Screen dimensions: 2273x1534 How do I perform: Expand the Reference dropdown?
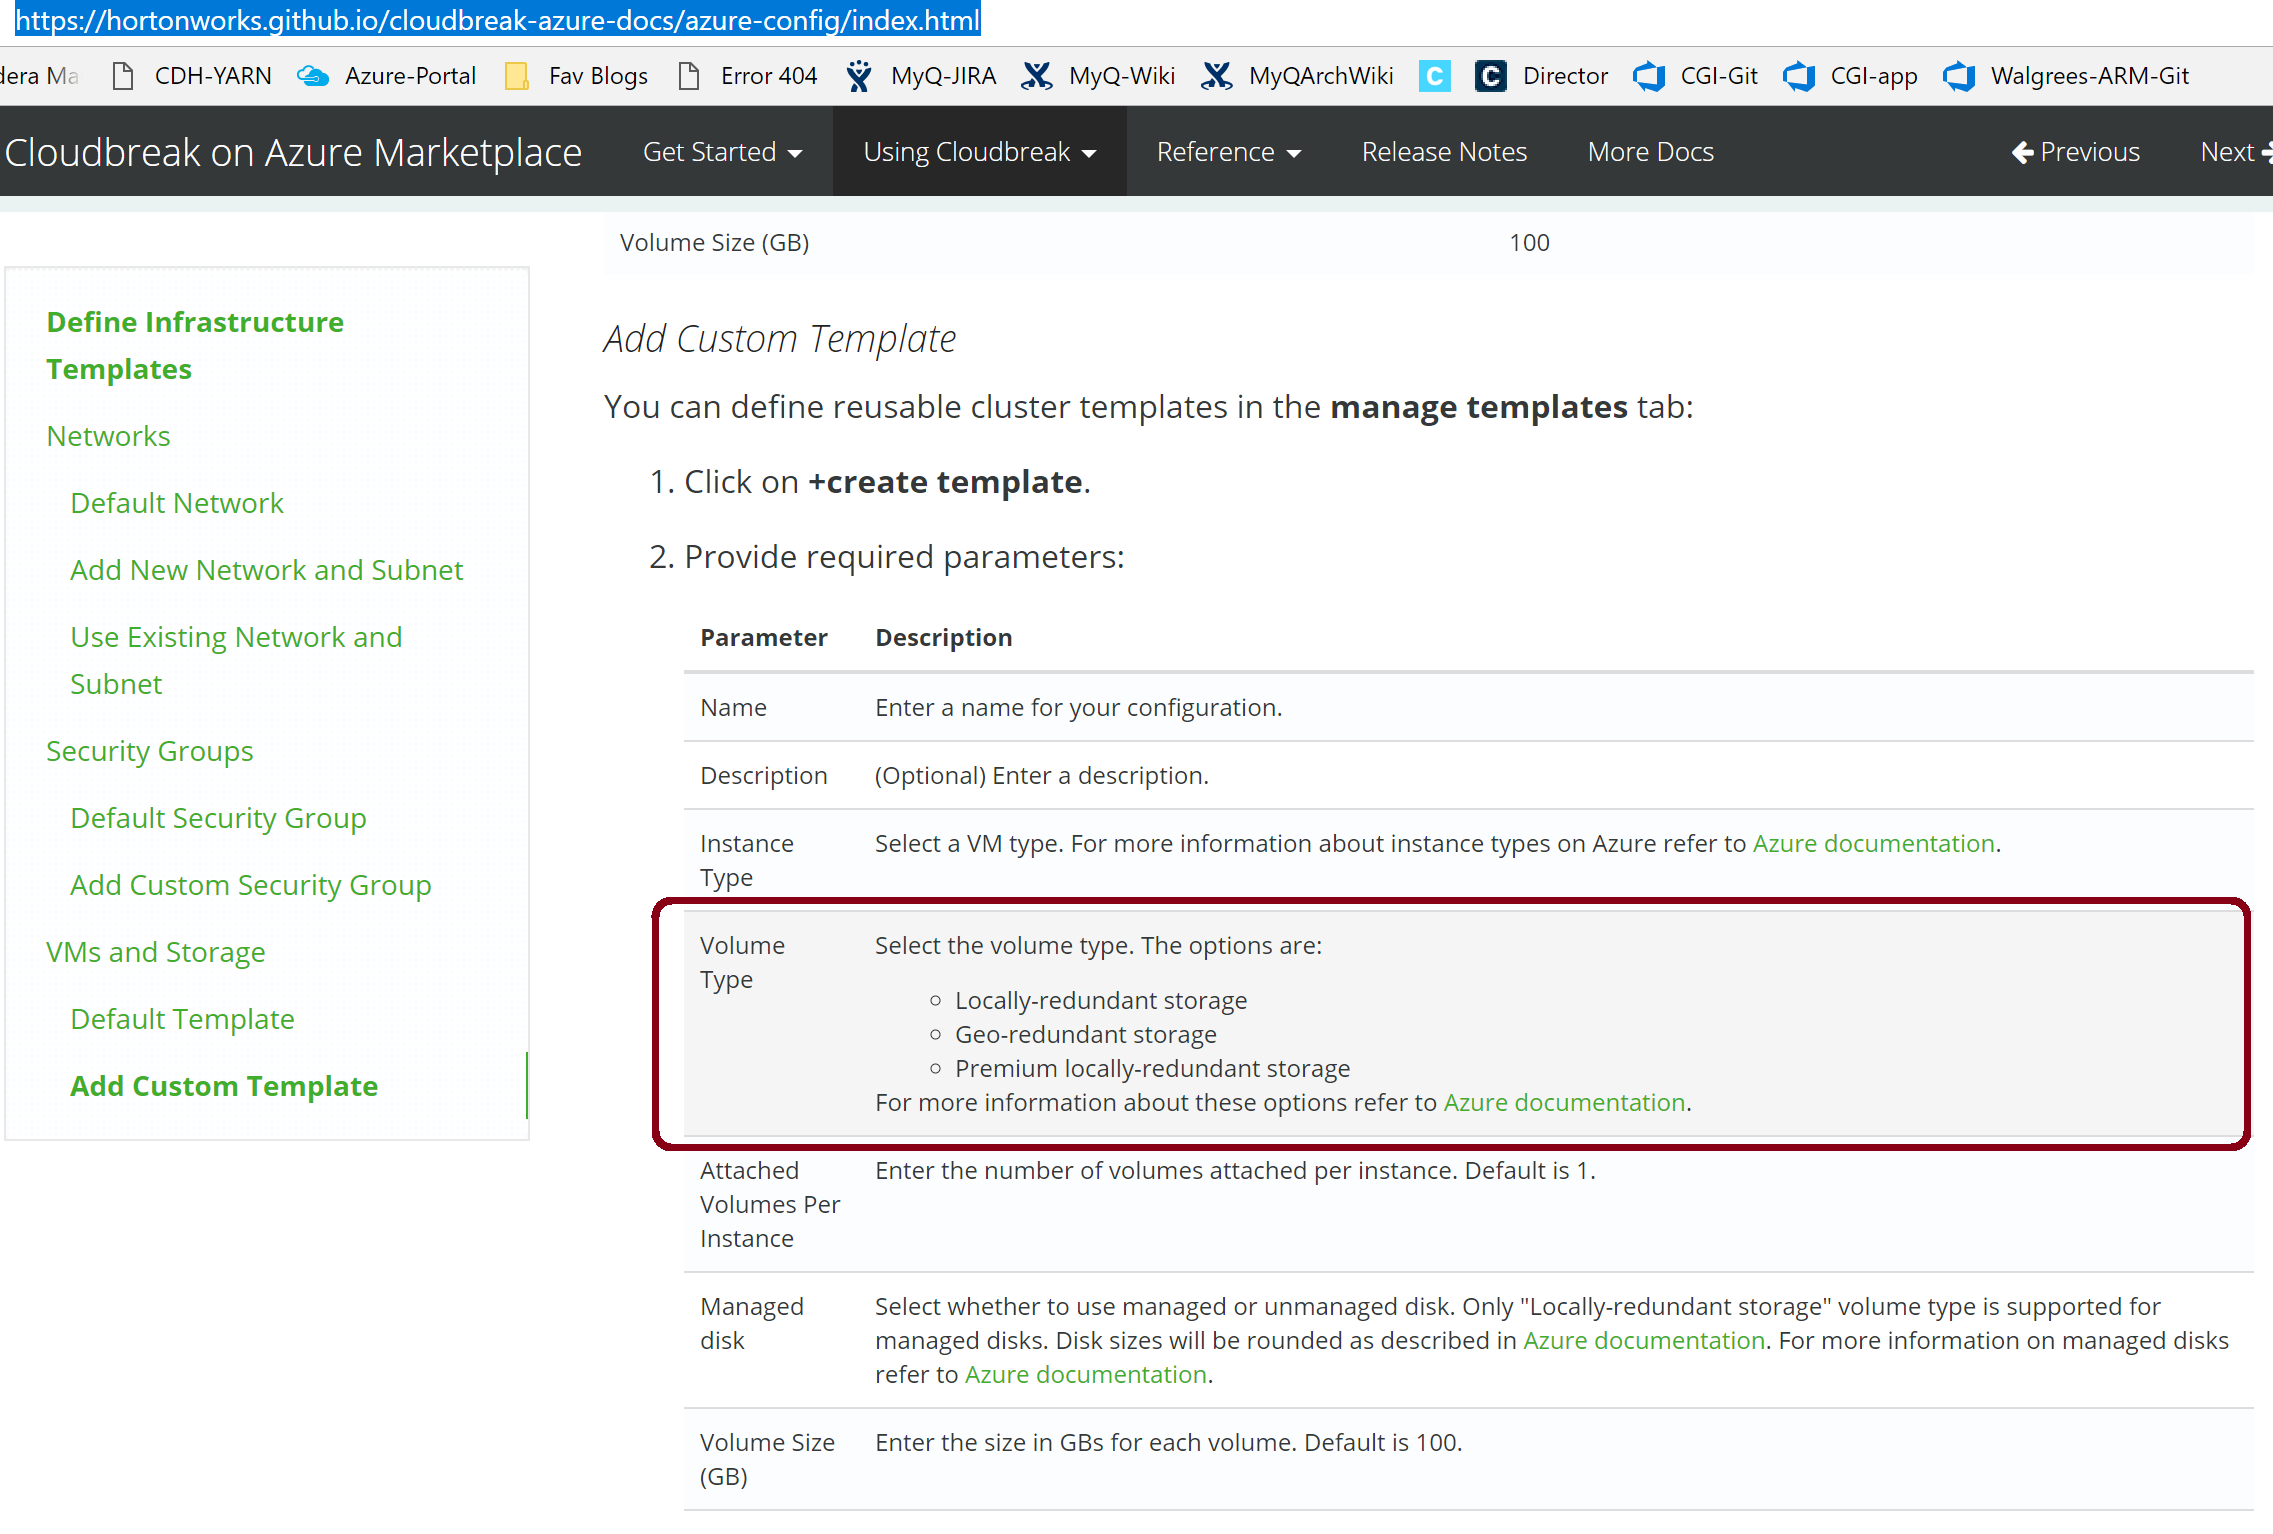tap(1228, 151)
